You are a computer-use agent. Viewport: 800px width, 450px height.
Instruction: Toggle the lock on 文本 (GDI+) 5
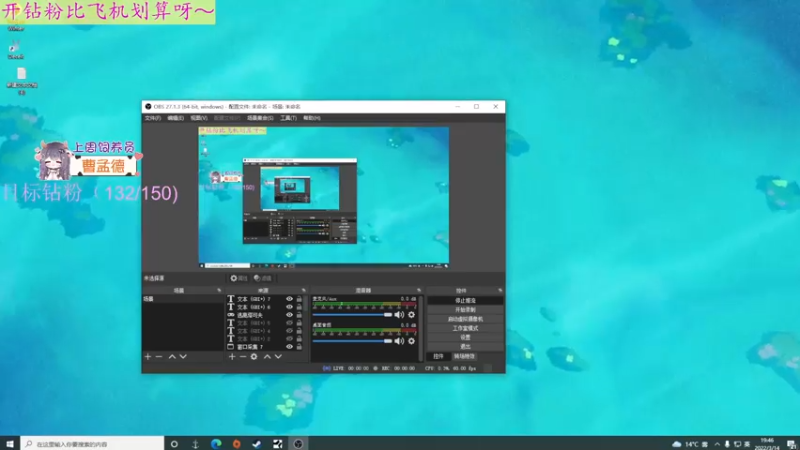pyautogui.click(x=299, y=323)
